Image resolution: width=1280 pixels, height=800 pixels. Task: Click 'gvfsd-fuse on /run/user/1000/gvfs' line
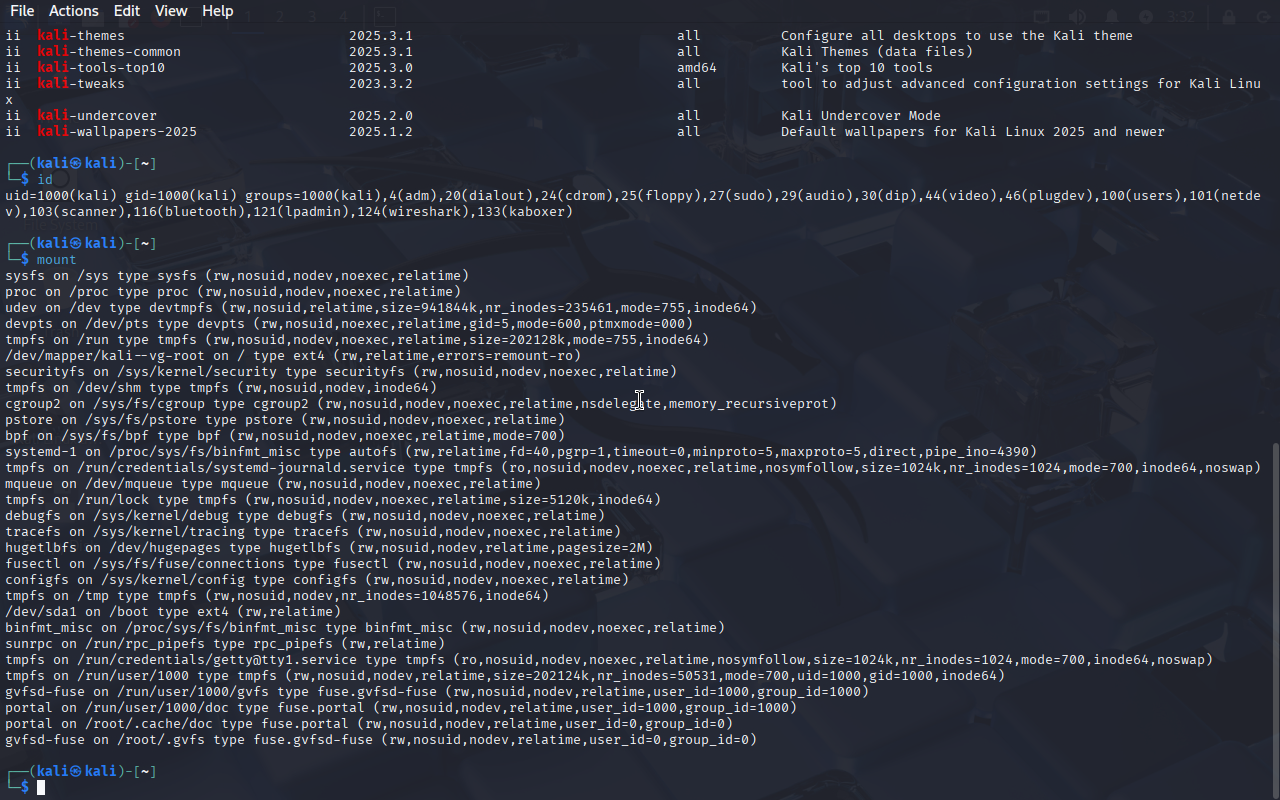(437, 692)
